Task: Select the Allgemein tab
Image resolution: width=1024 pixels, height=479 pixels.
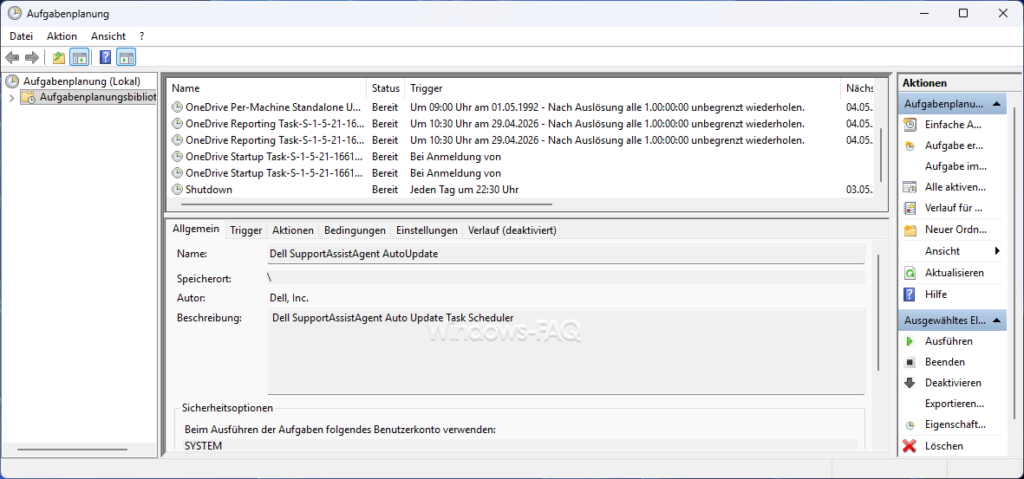Action: [x=196, y=229]
